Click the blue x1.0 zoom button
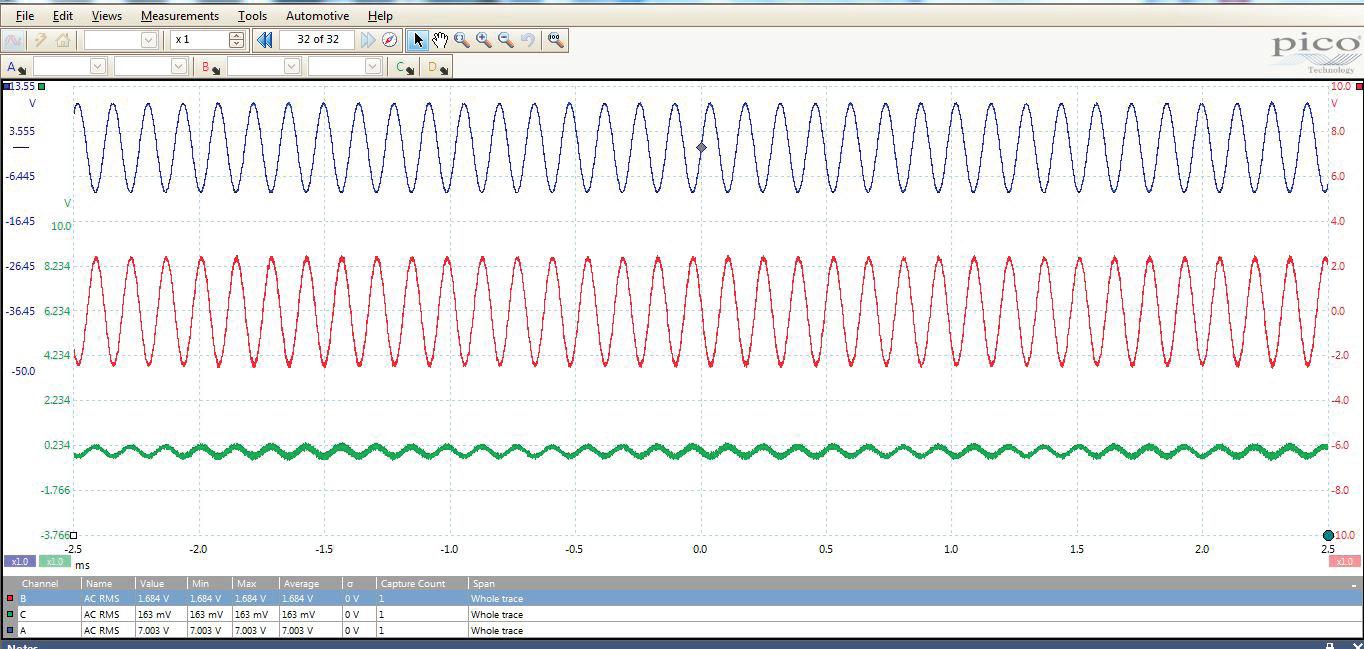 (x=19, y=561)
